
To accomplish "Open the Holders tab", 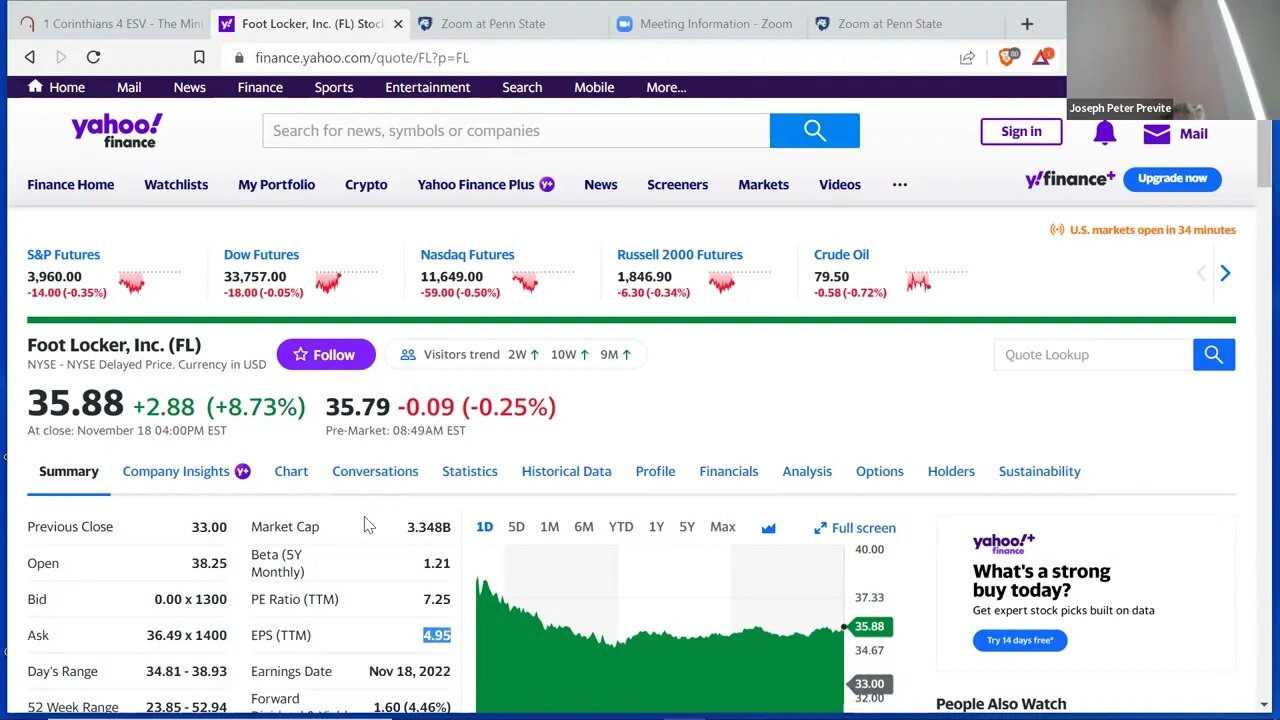I will click(951, 471).
